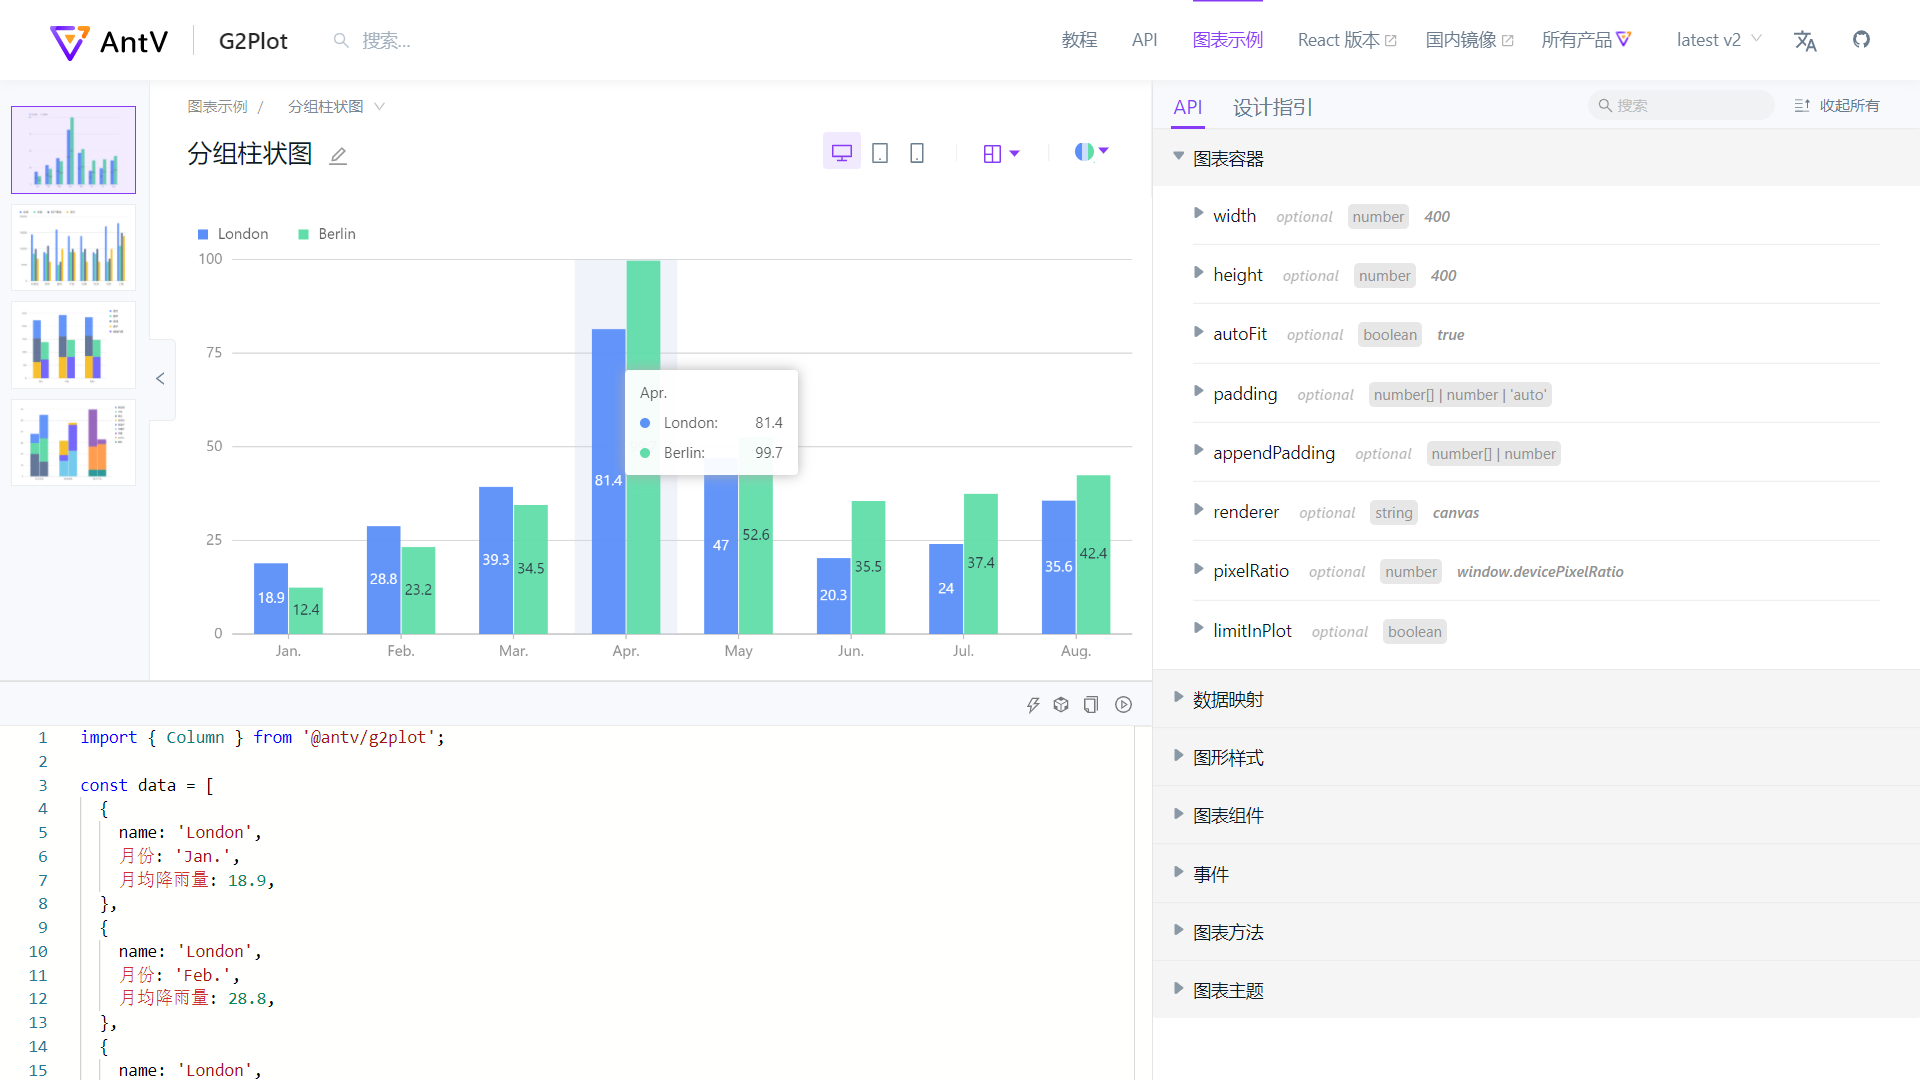The width and height of the screenshot is (1920, 1080).
Task: Select desktop preview mode toggle
Action: click(x=842, y=153)
